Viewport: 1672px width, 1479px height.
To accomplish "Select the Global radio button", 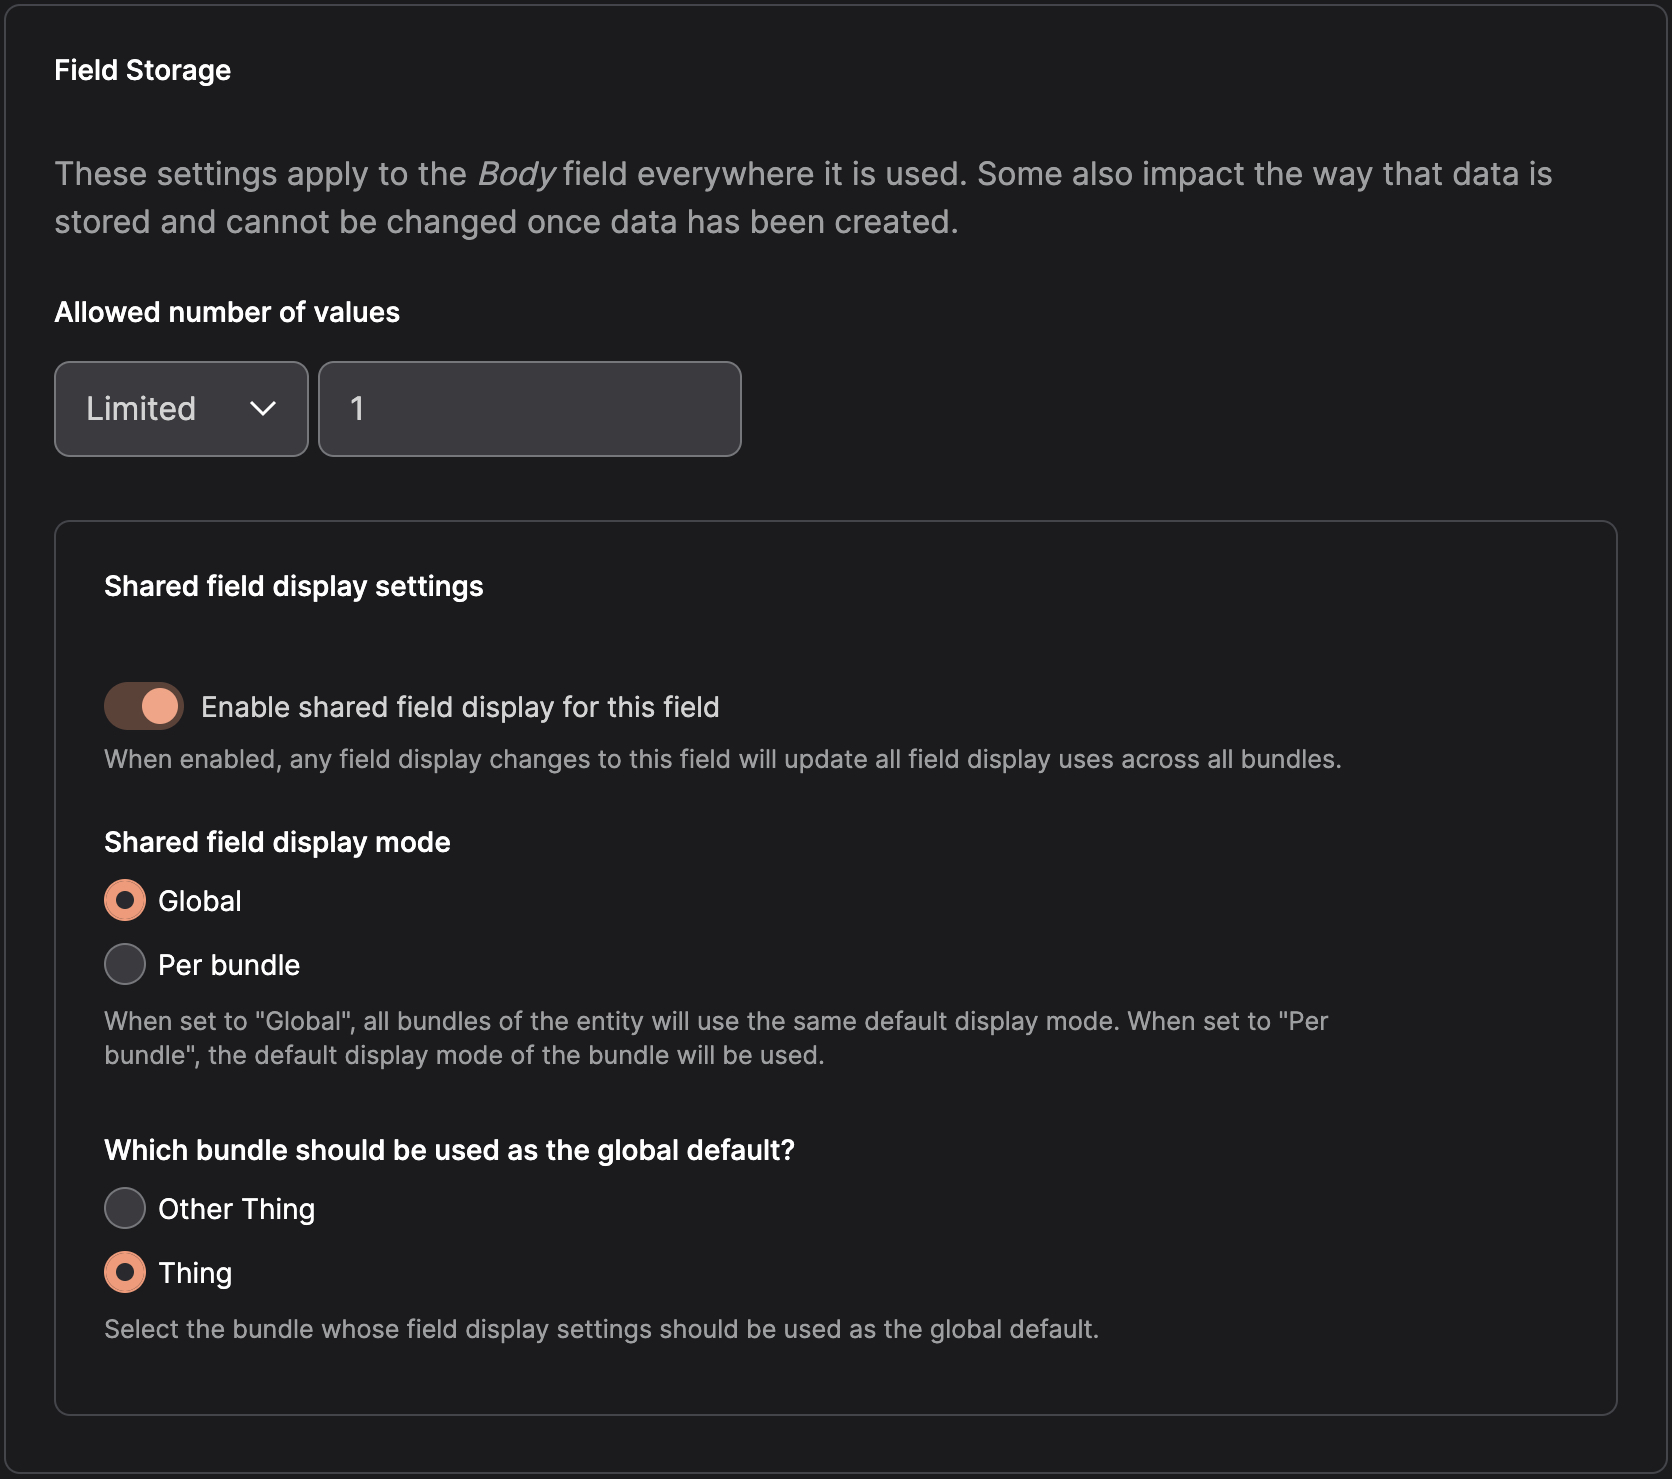I will tap(125, 900).
